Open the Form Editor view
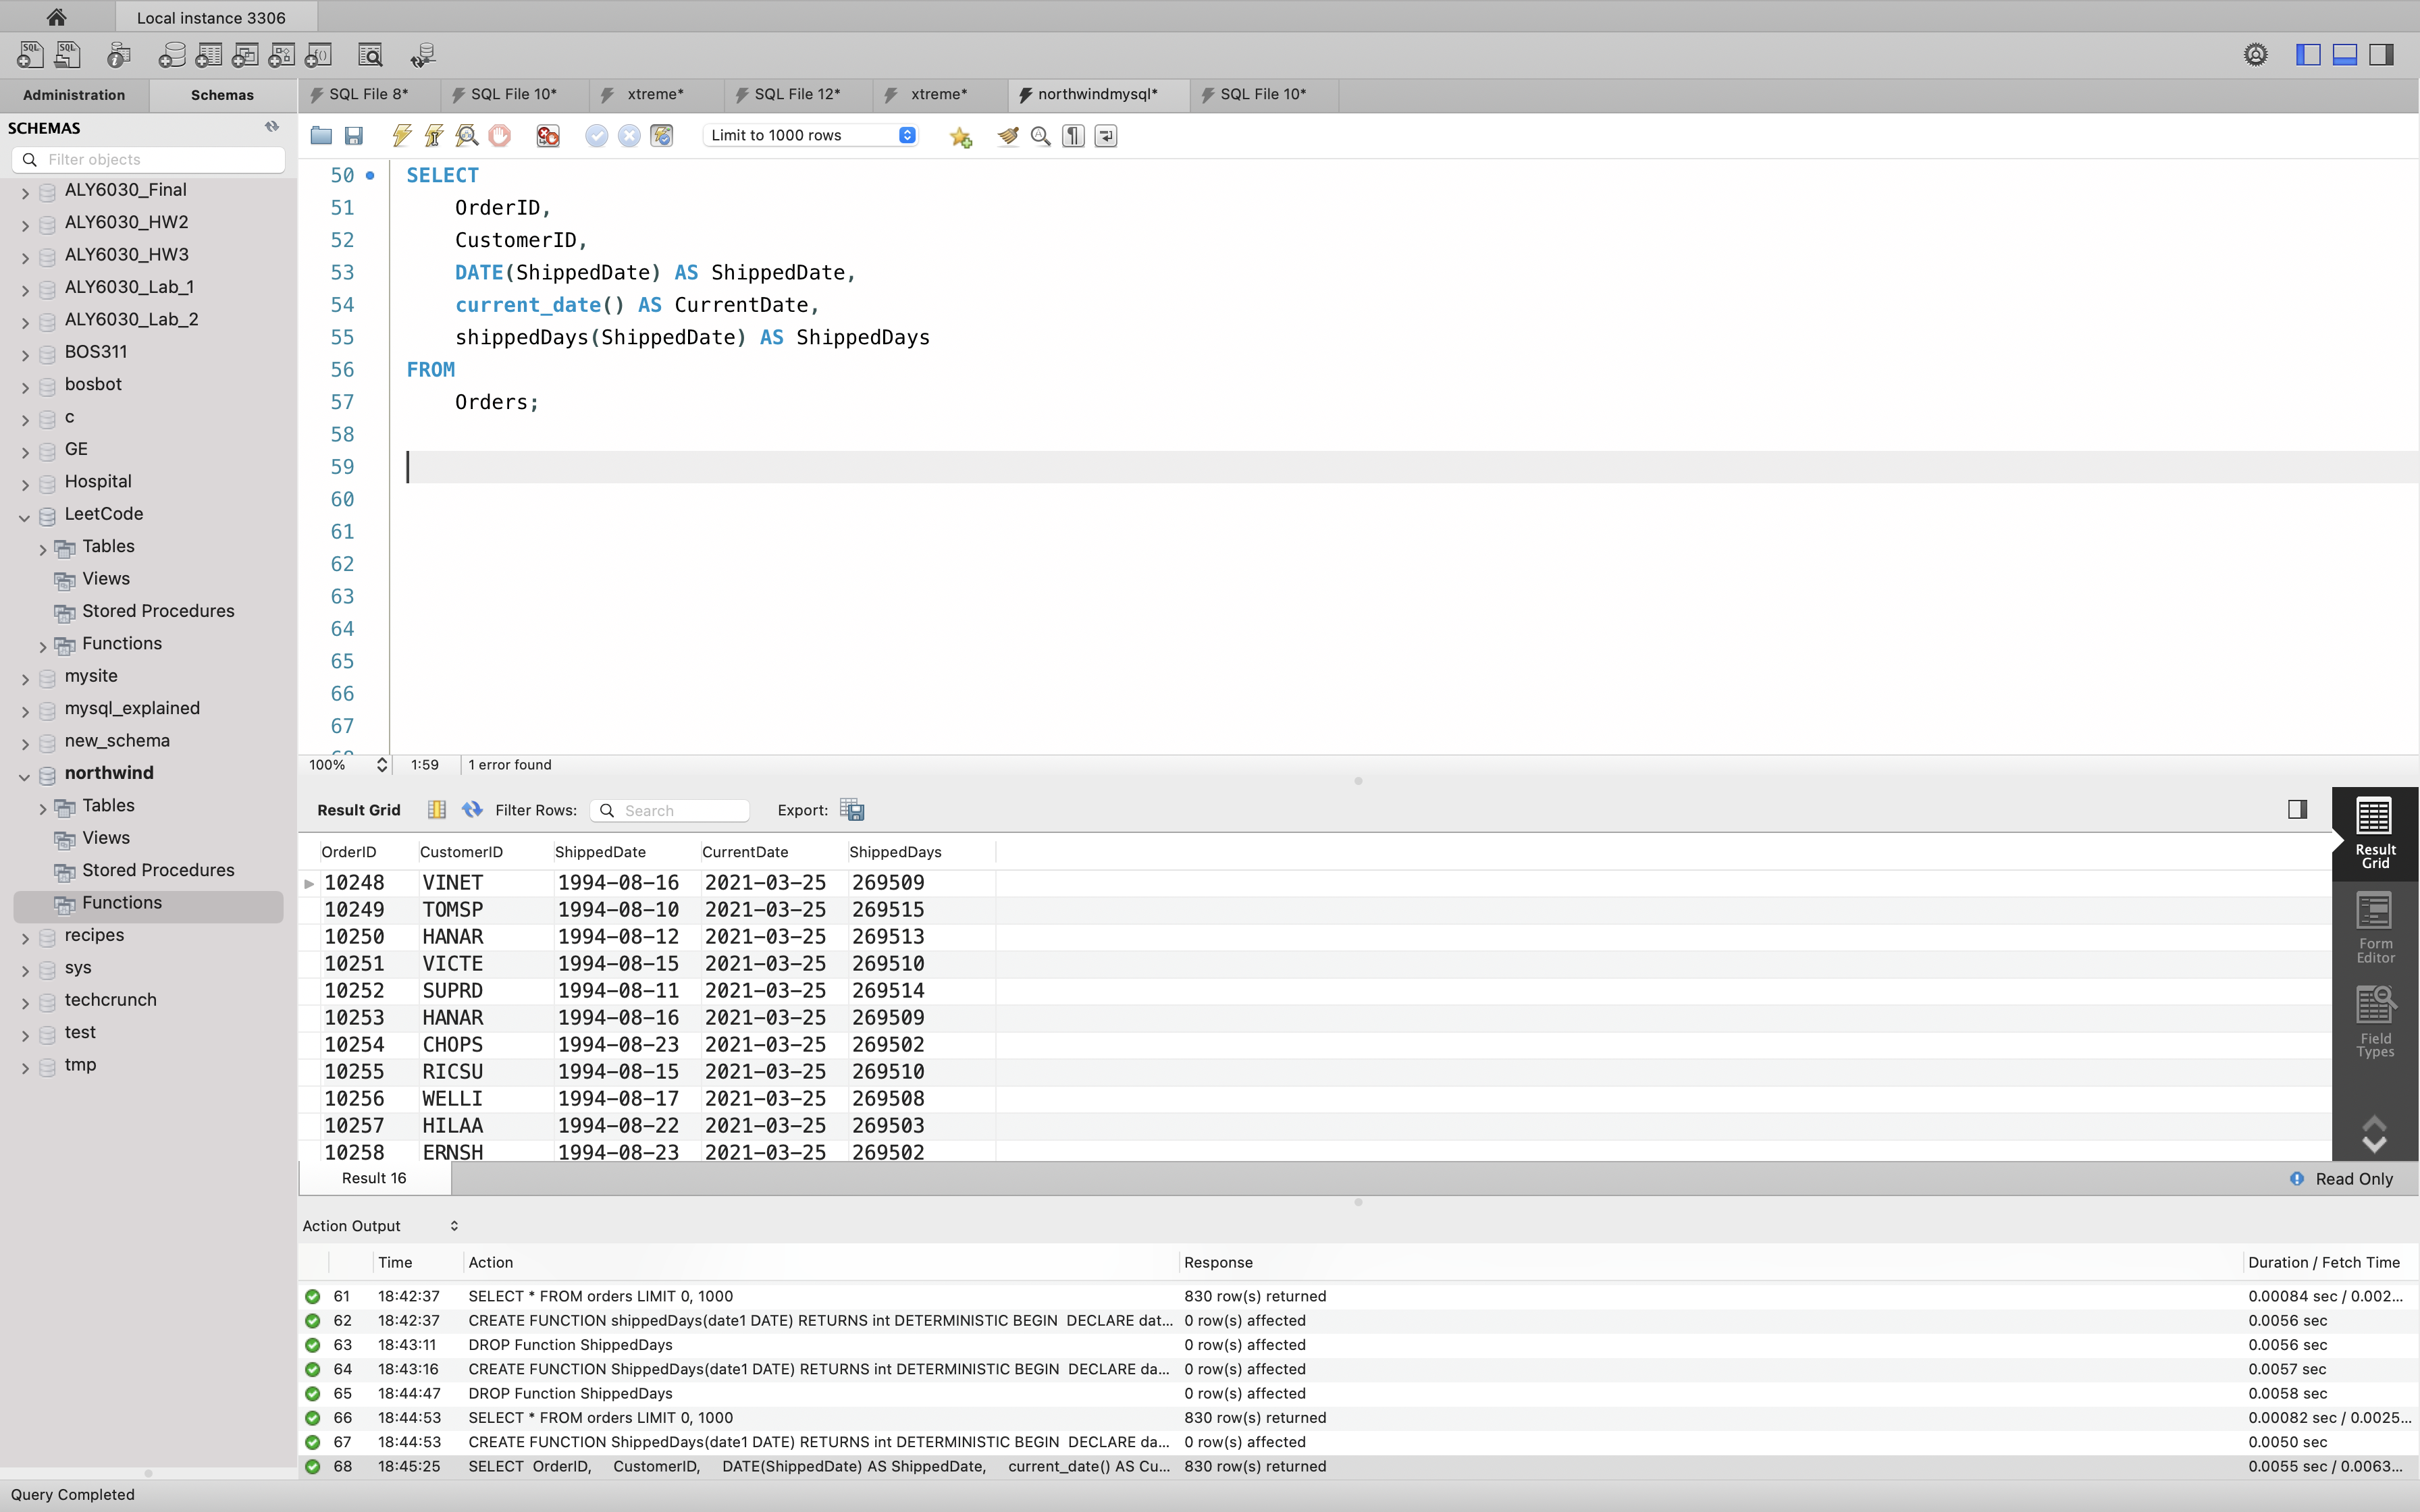The width and height of the screenshot is (2420, 1512). (x=2375, y=928)
